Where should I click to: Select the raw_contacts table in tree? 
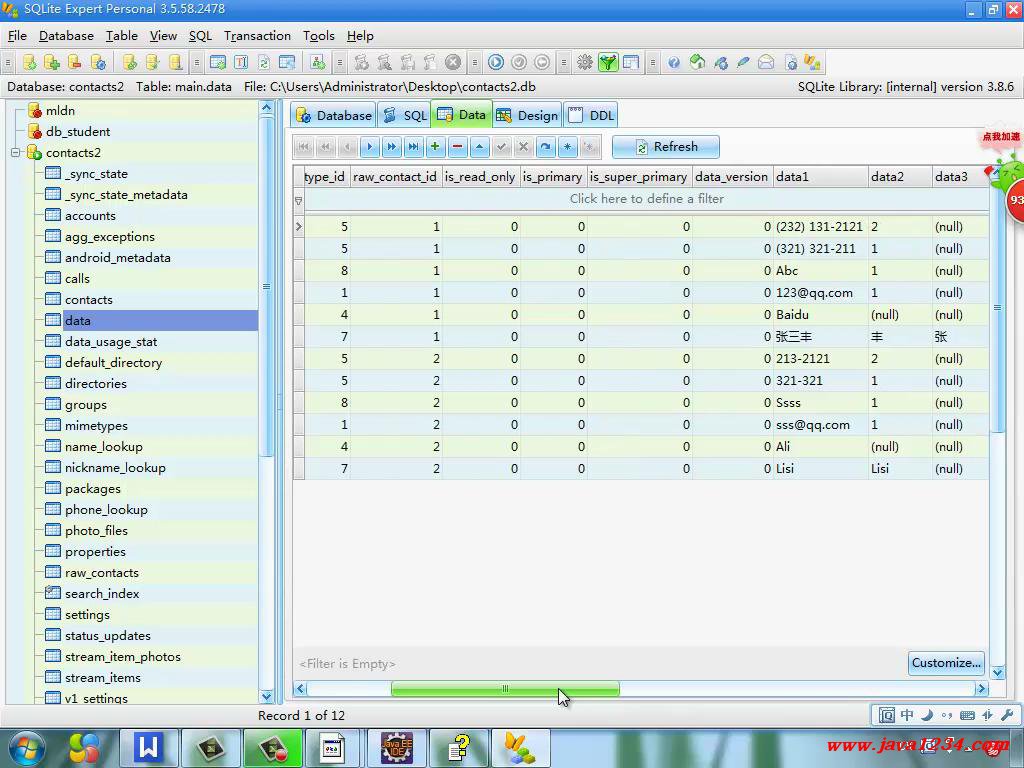click(102, 573)
